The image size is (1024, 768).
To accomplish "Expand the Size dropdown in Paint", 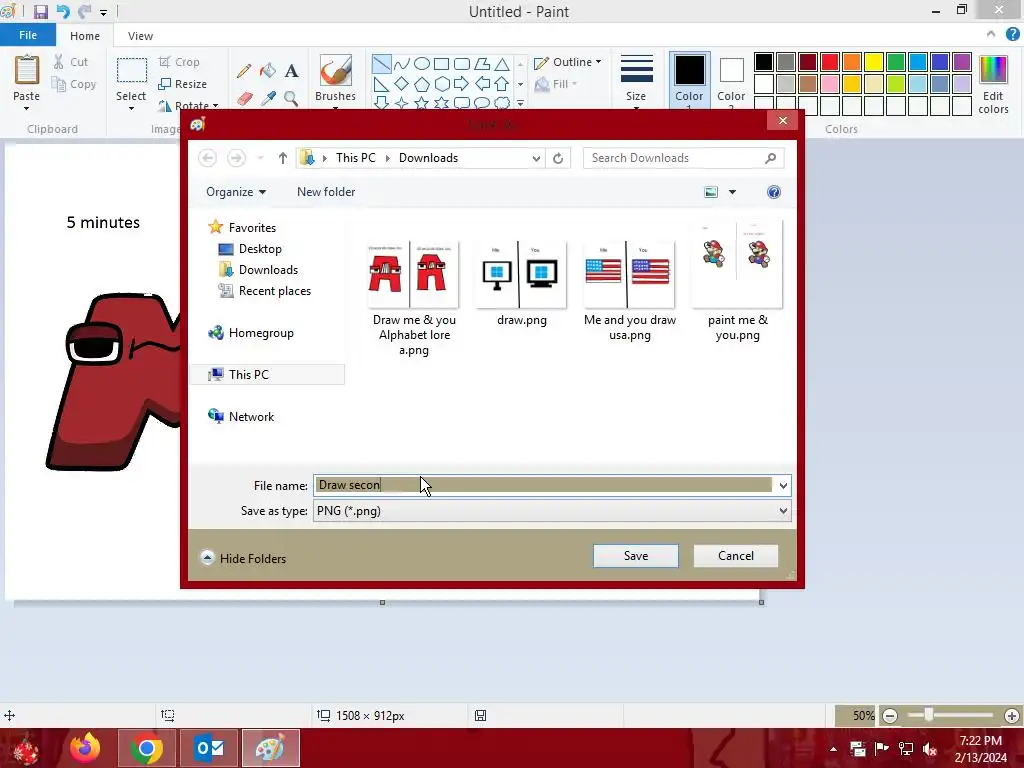I will tap(636, 80).
